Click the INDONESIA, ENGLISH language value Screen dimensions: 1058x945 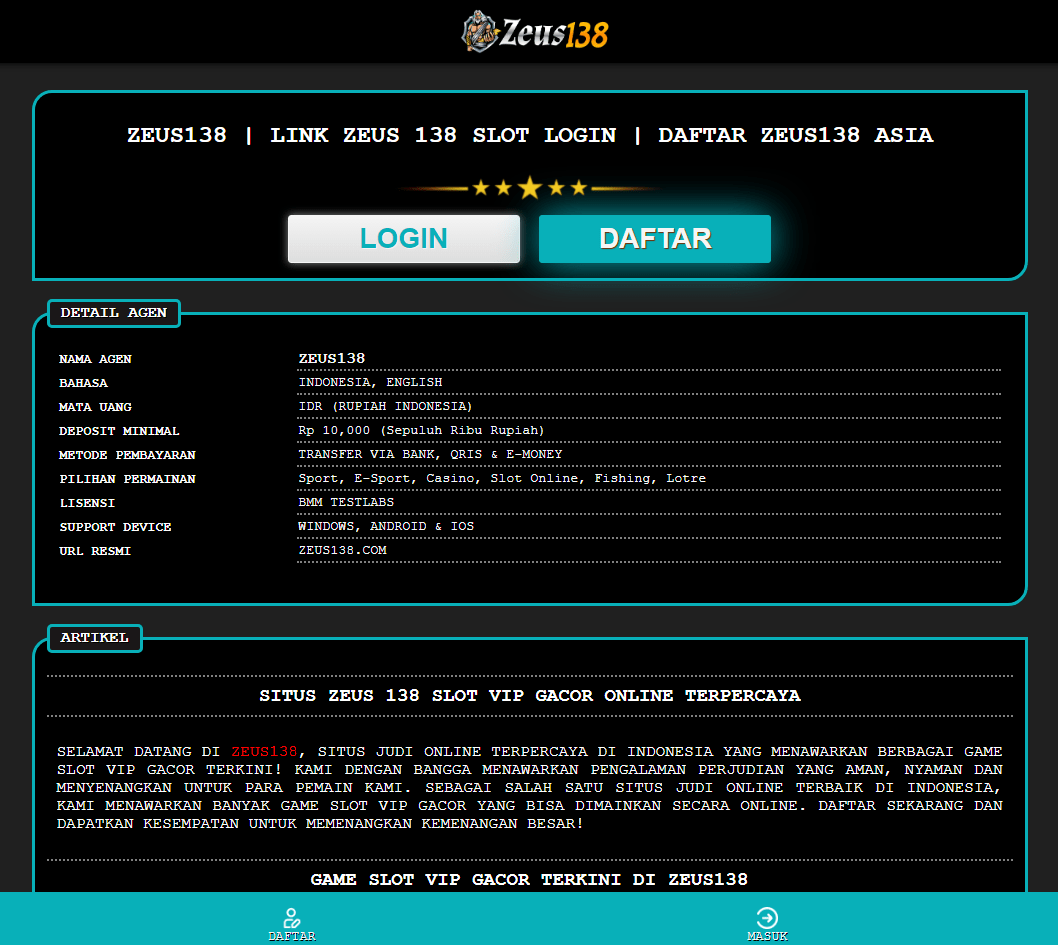click(x=370, y=382)
